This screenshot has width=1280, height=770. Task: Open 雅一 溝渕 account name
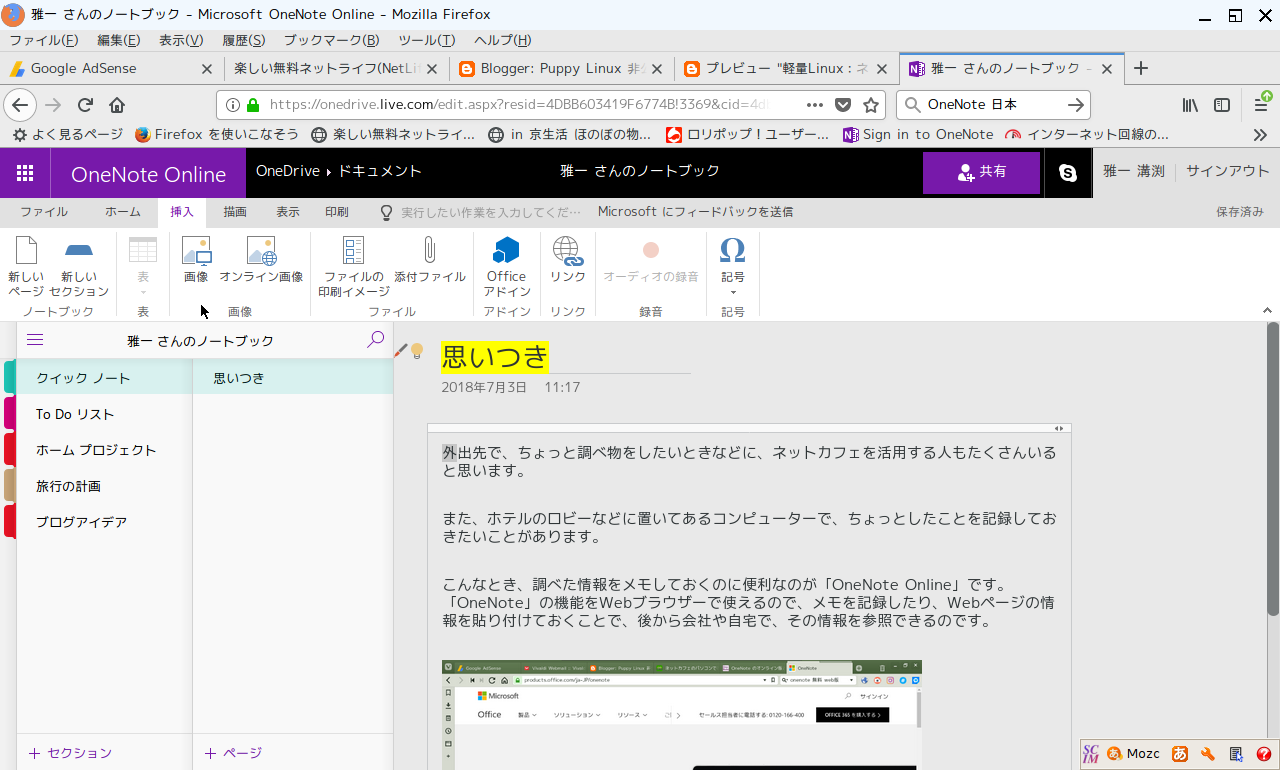[x=1134, y=171]
